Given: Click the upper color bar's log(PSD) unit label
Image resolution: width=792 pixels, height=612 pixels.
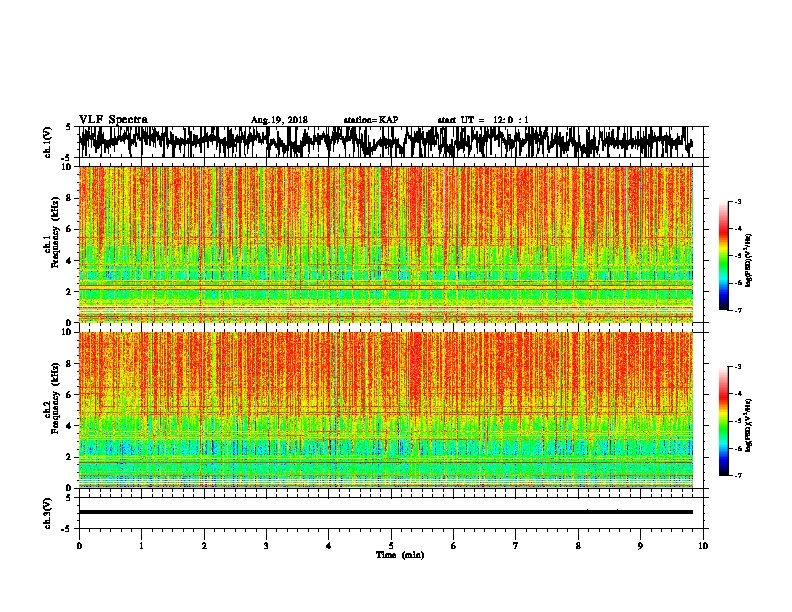Looking at the screenshot, I should coord(749,261).
